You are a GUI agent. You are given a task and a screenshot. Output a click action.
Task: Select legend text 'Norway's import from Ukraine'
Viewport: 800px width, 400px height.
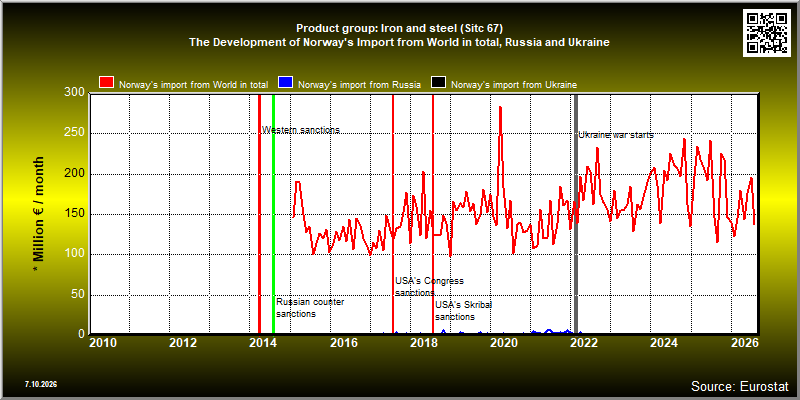(x=514, y=85)
